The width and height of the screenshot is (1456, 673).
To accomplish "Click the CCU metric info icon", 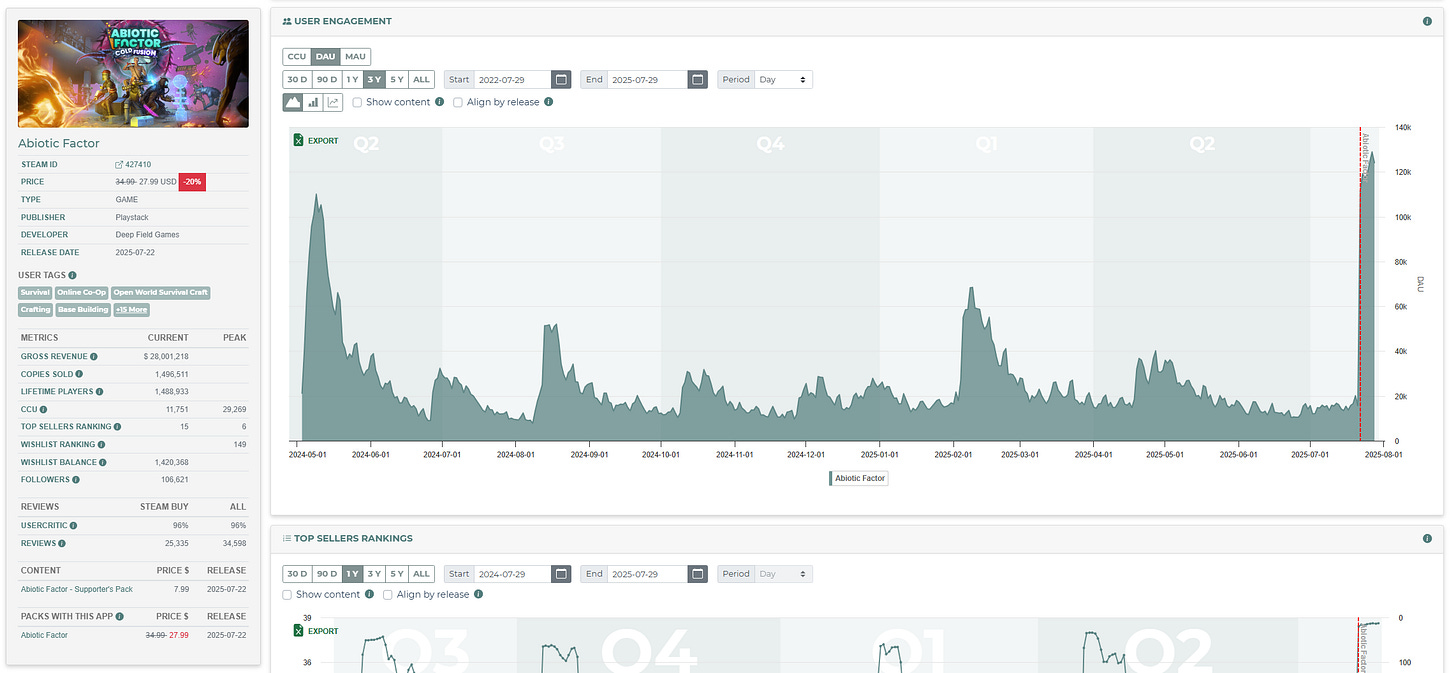I will tap(43, 409).
